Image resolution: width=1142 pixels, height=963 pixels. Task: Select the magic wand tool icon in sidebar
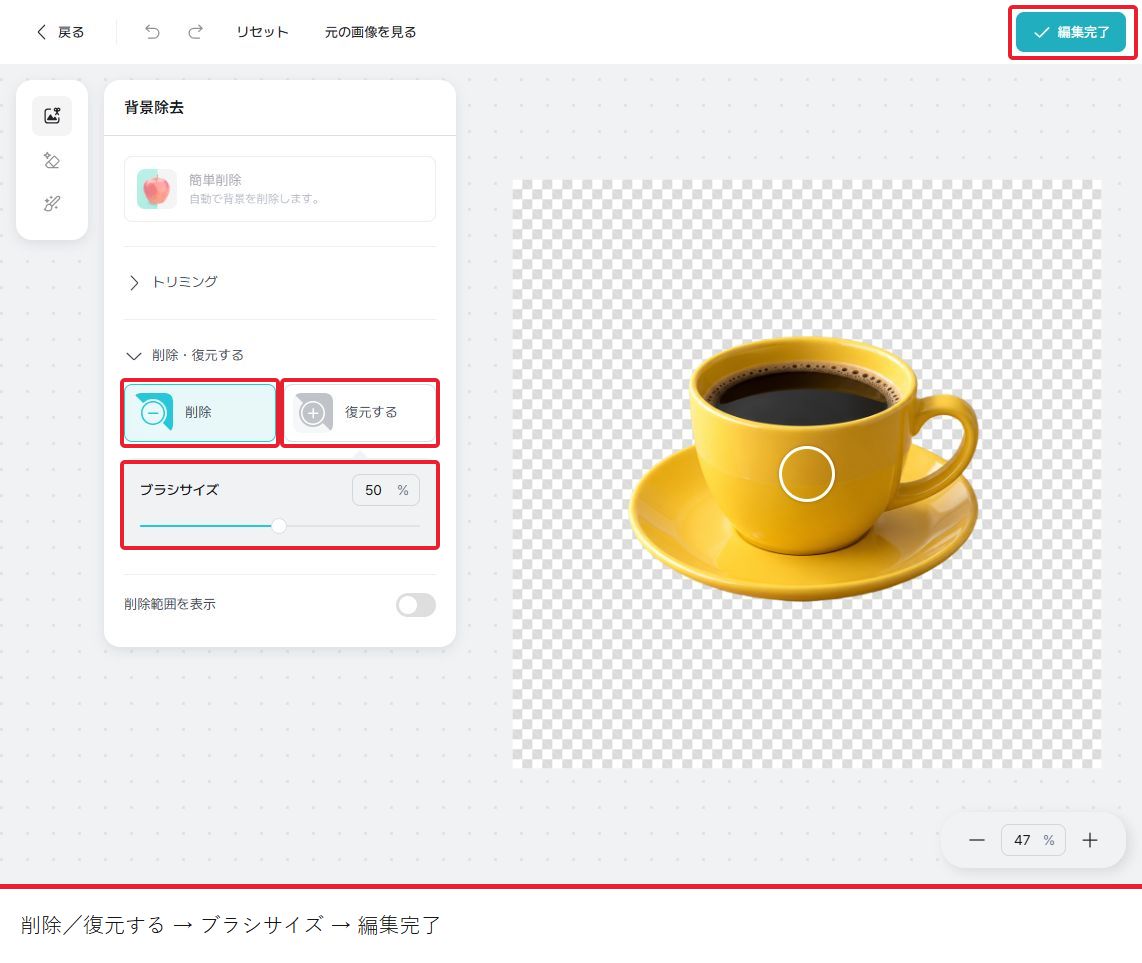coord(52,203)
